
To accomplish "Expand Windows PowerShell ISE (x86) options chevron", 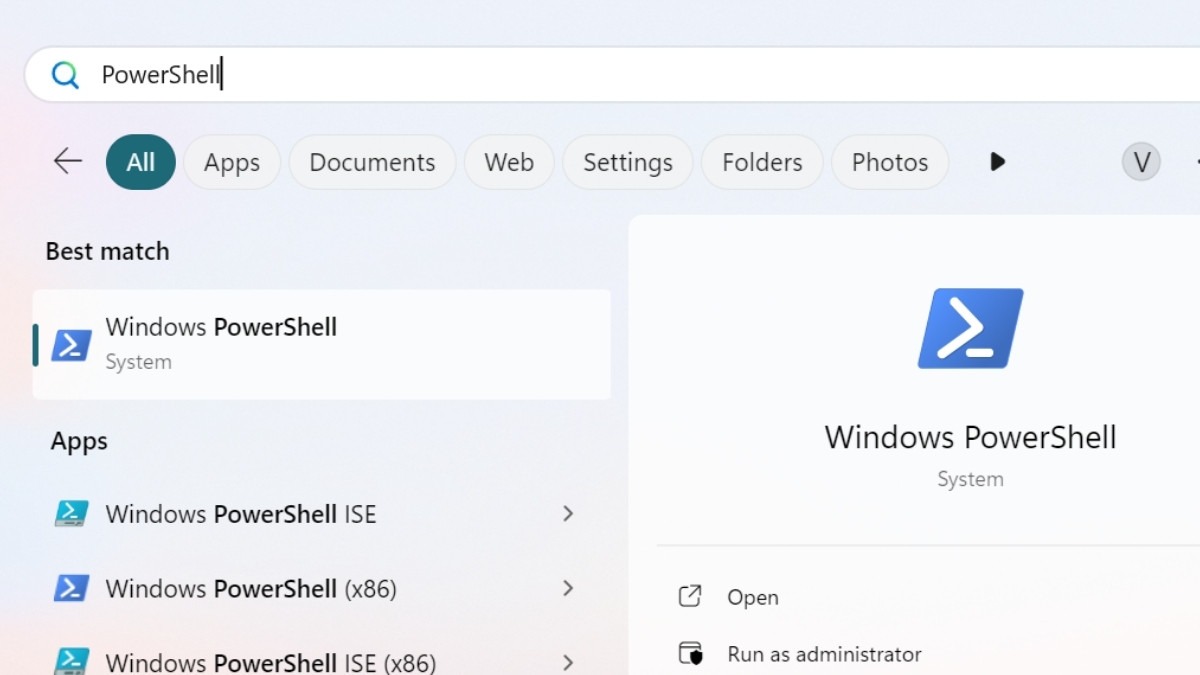I will pyautogui.click(x=568, y=662).
